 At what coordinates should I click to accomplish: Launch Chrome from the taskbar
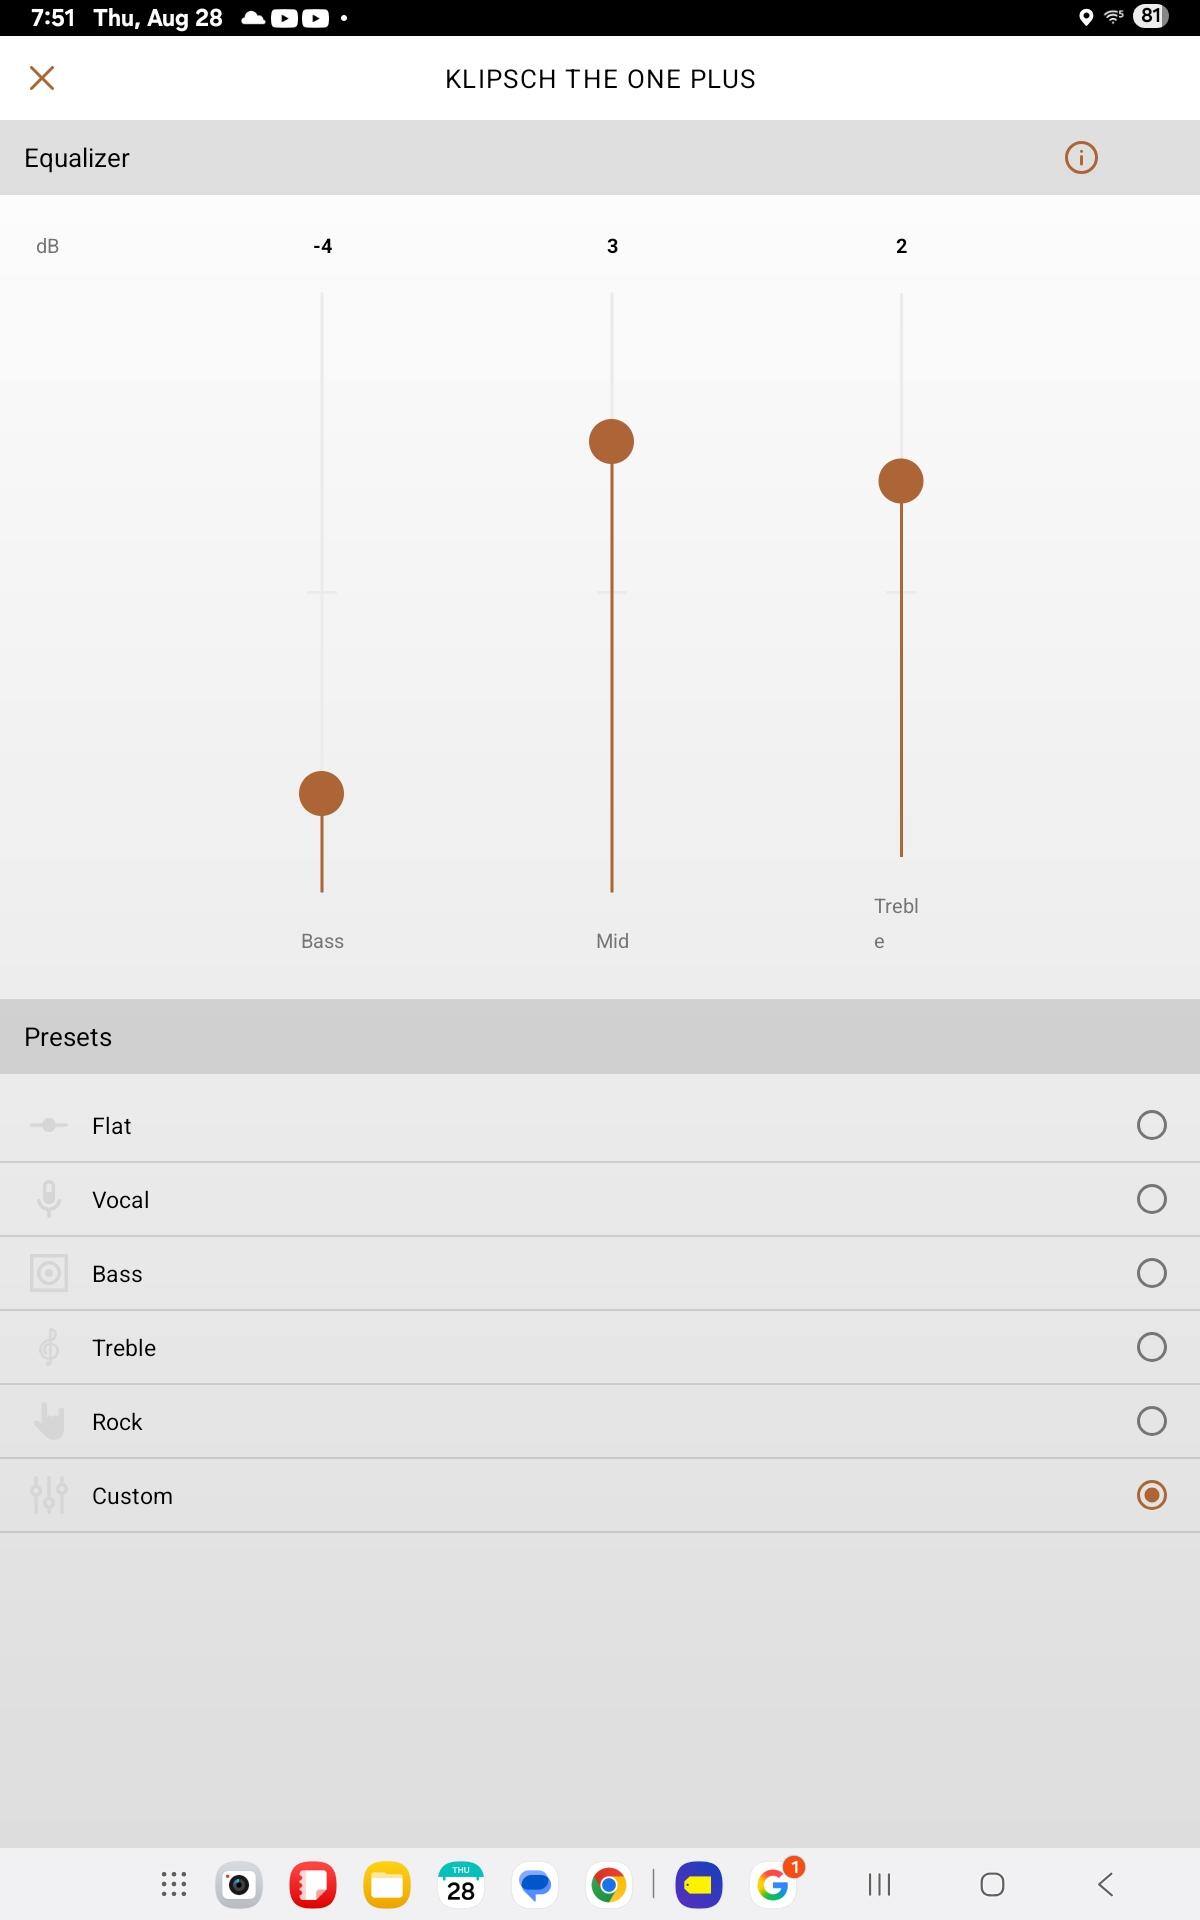point(608,1885)
